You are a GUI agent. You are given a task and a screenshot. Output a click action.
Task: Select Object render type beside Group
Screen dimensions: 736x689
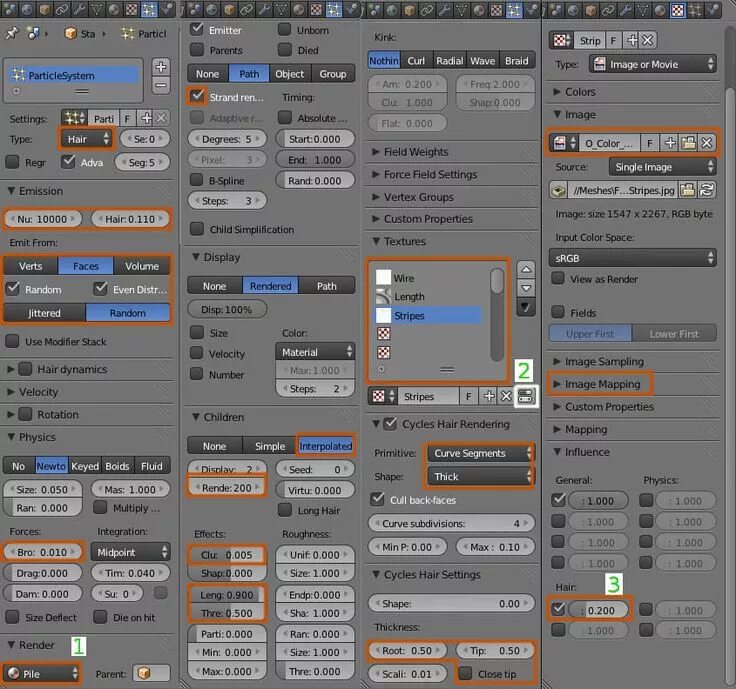pos(290,74)
